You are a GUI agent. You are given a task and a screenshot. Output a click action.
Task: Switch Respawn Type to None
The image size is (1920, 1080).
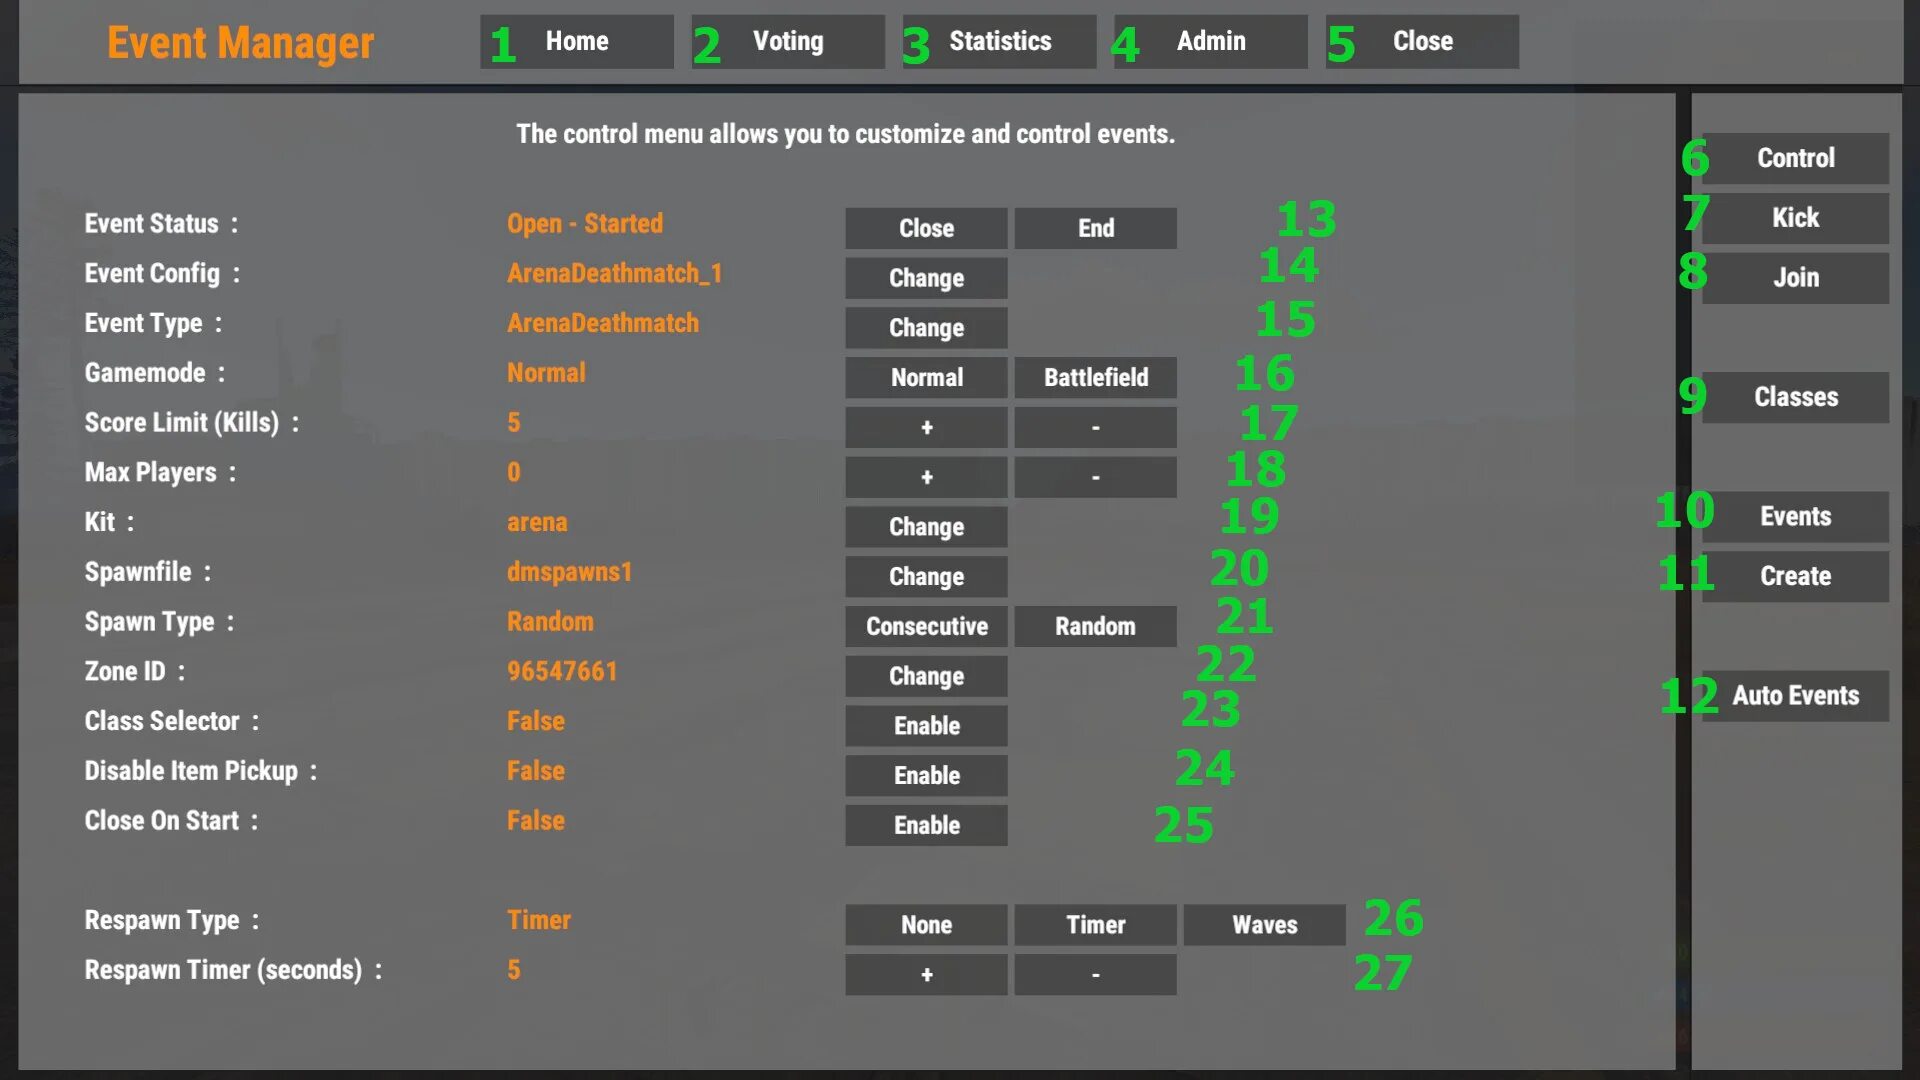[x=926, y=923]
